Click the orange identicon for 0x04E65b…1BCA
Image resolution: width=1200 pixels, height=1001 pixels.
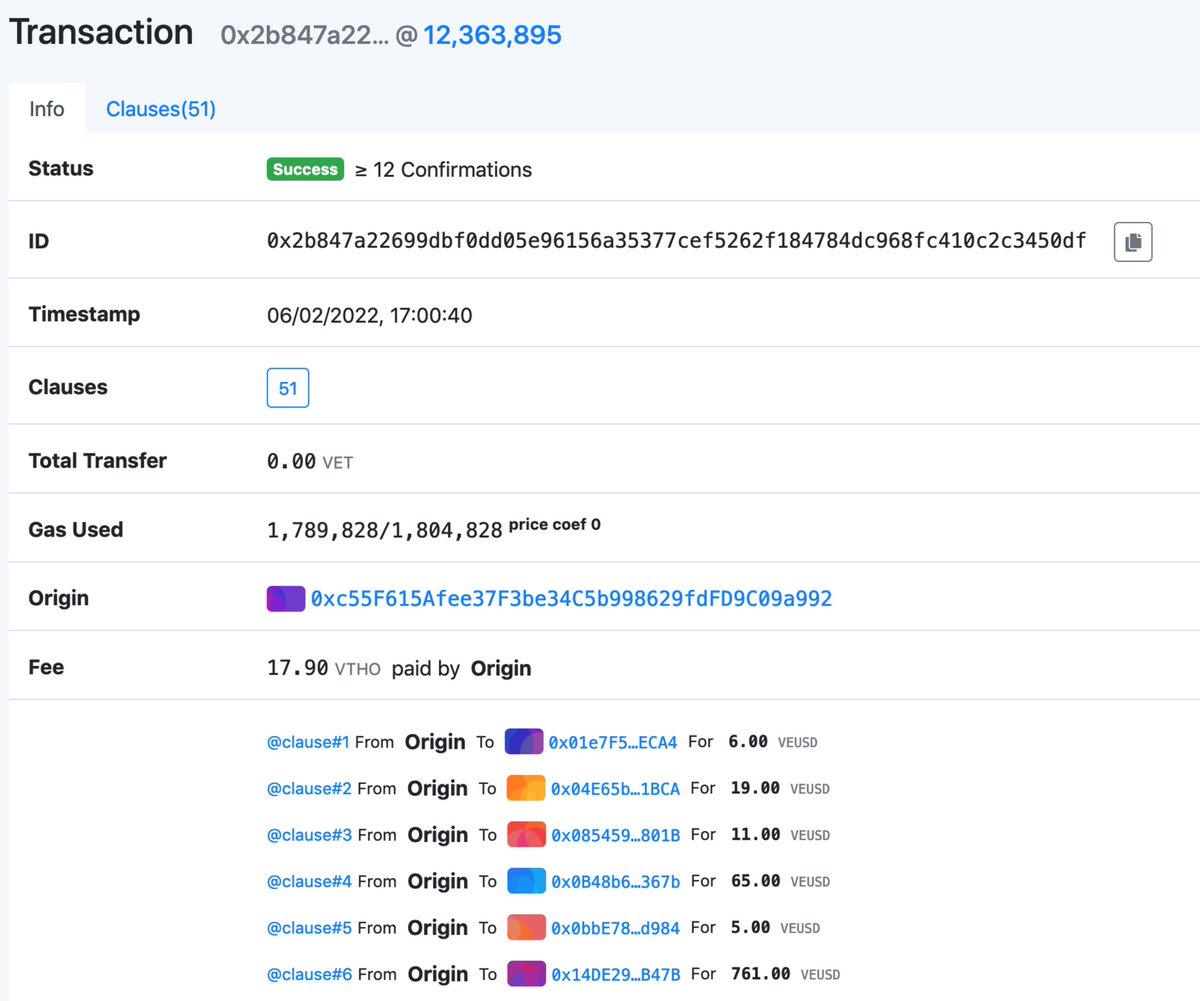pos(526,788)
